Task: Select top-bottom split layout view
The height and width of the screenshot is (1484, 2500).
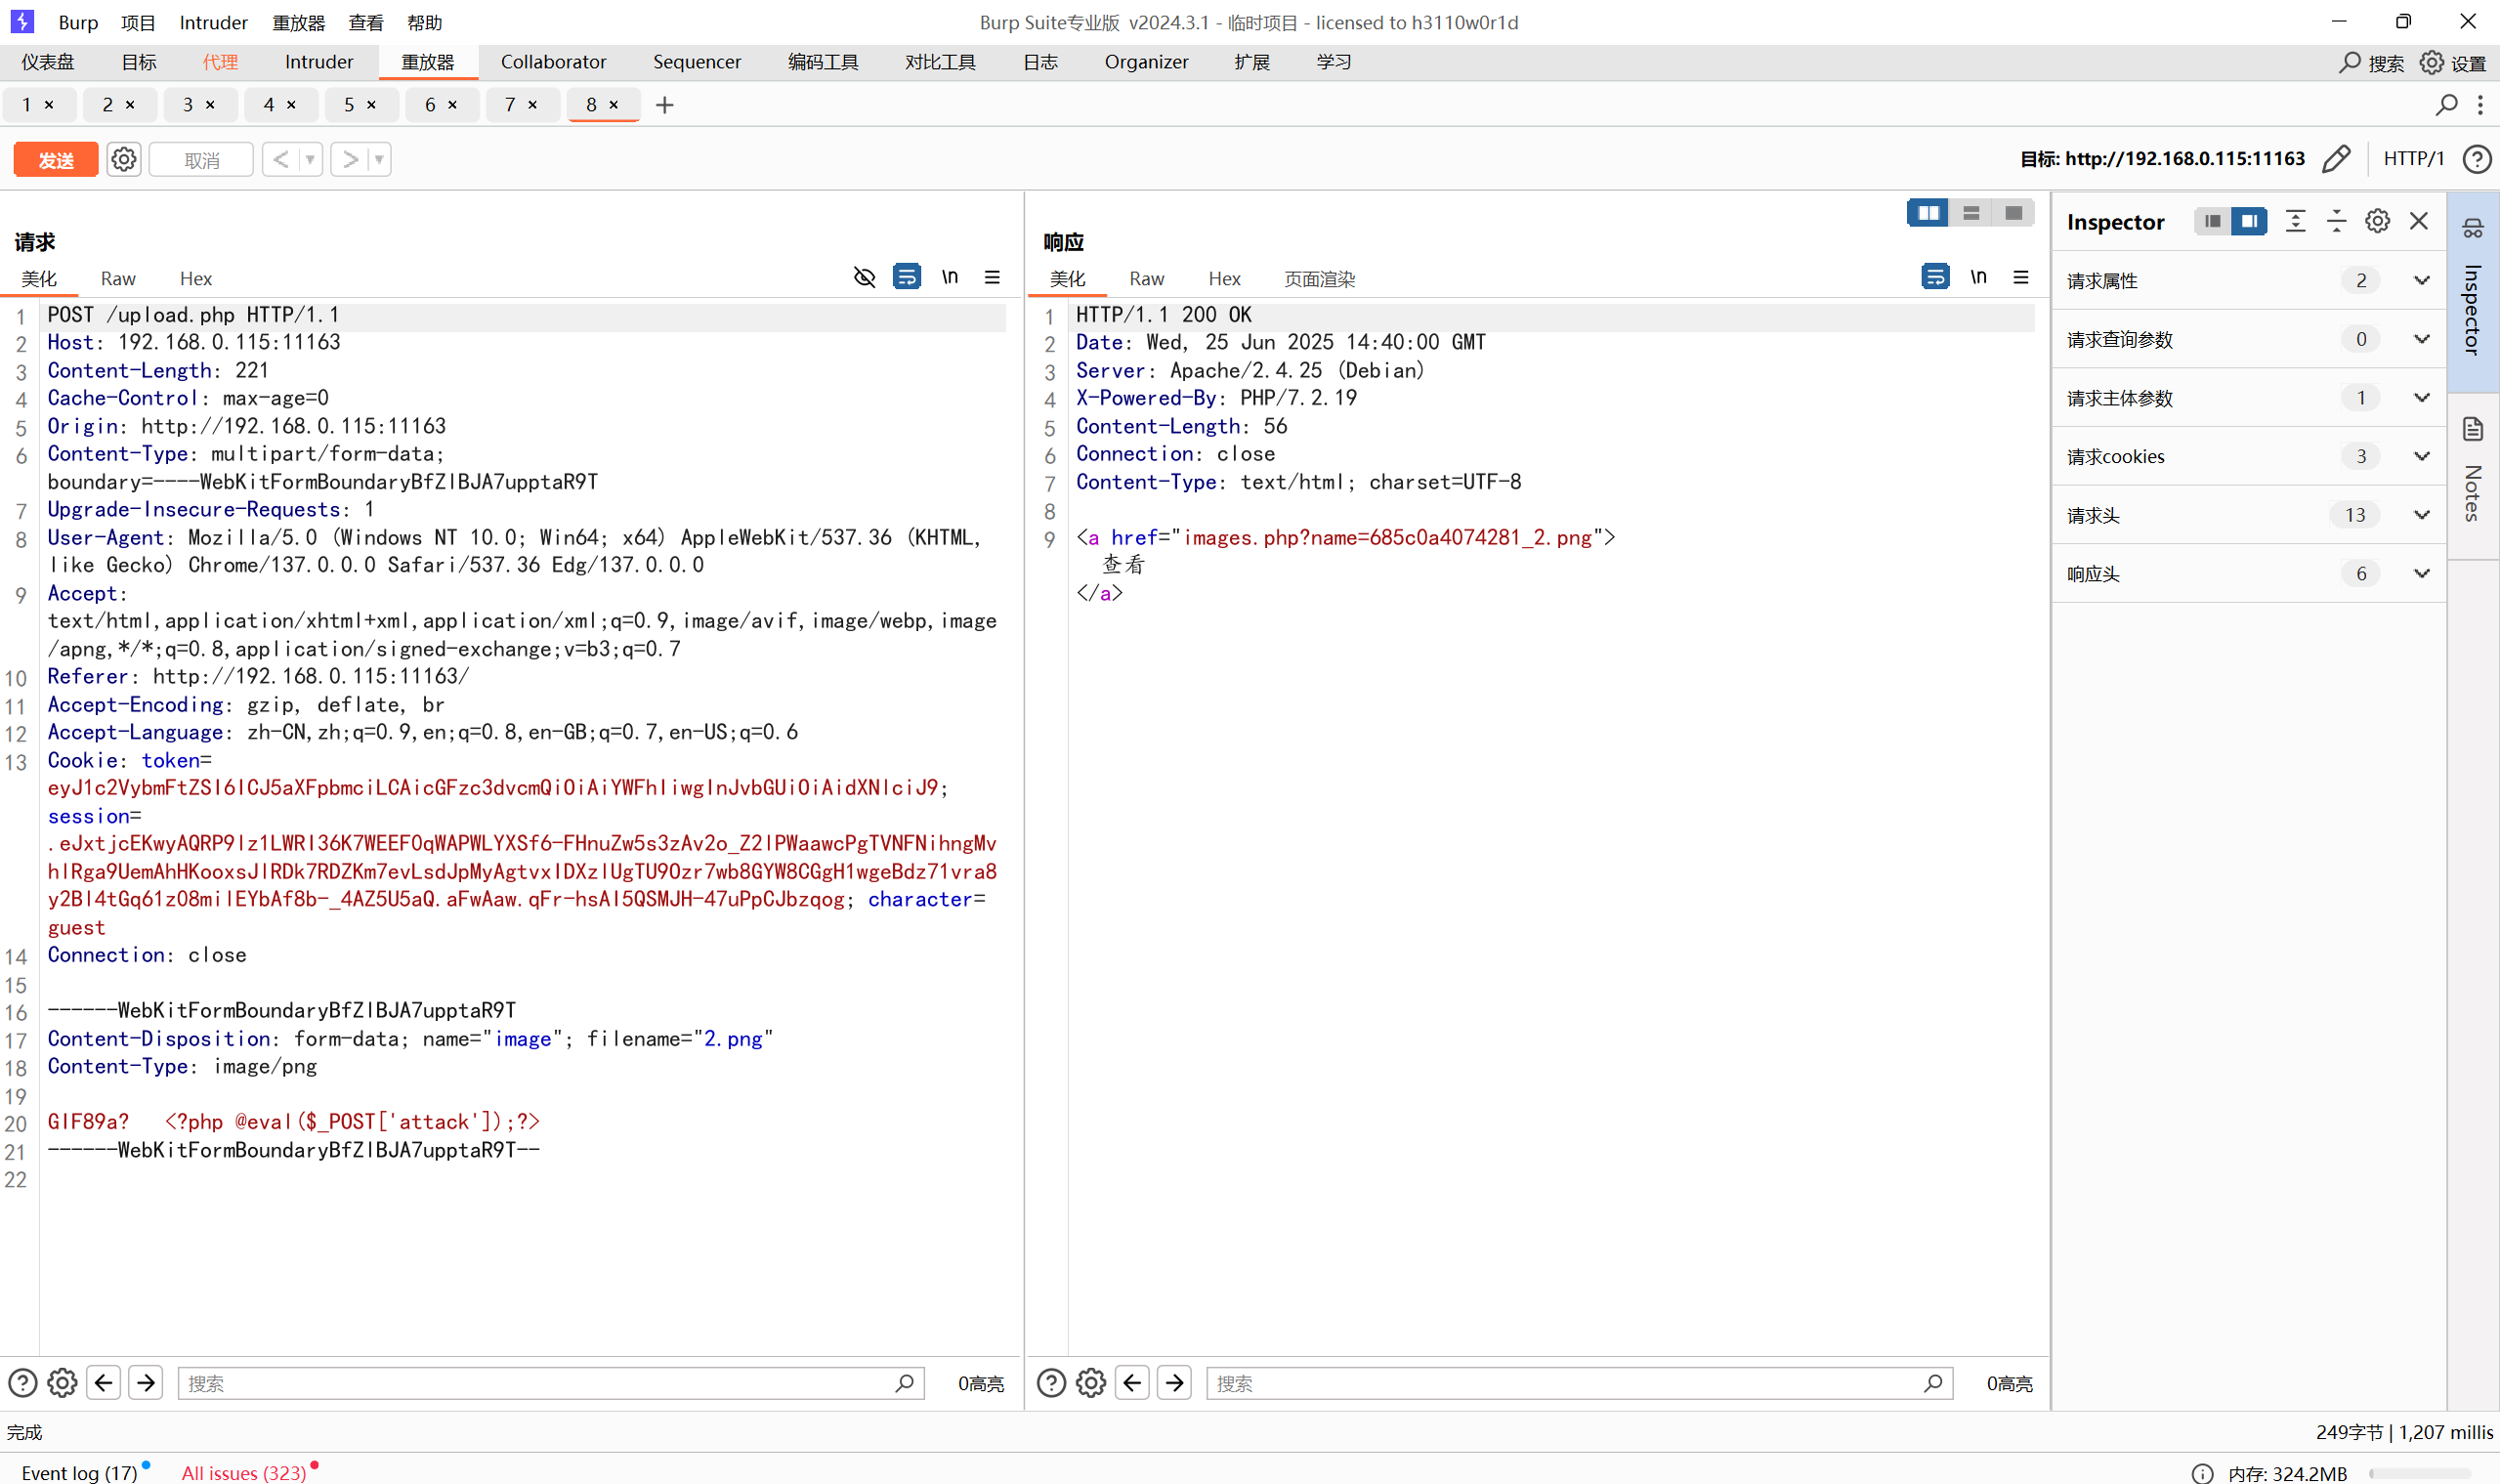Action: point(1971,213)
